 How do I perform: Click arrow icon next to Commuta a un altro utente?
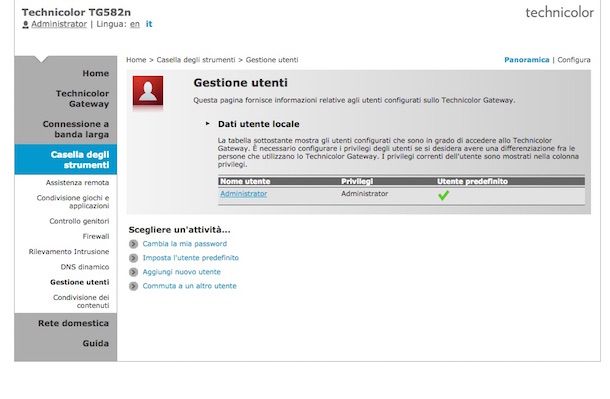[133, 286]
